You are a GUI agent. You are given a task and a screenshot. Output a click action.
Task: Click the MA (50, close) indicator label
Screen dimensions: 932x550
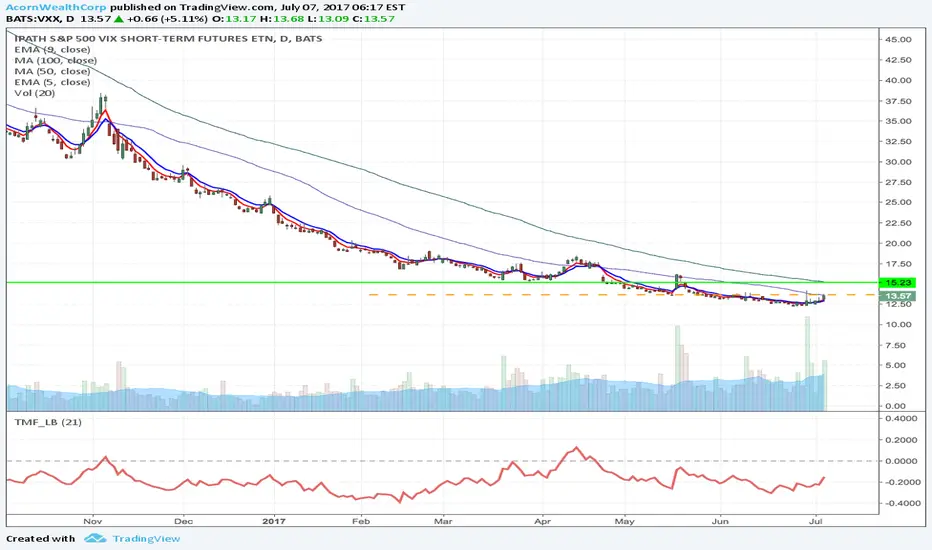pos(52,71)
